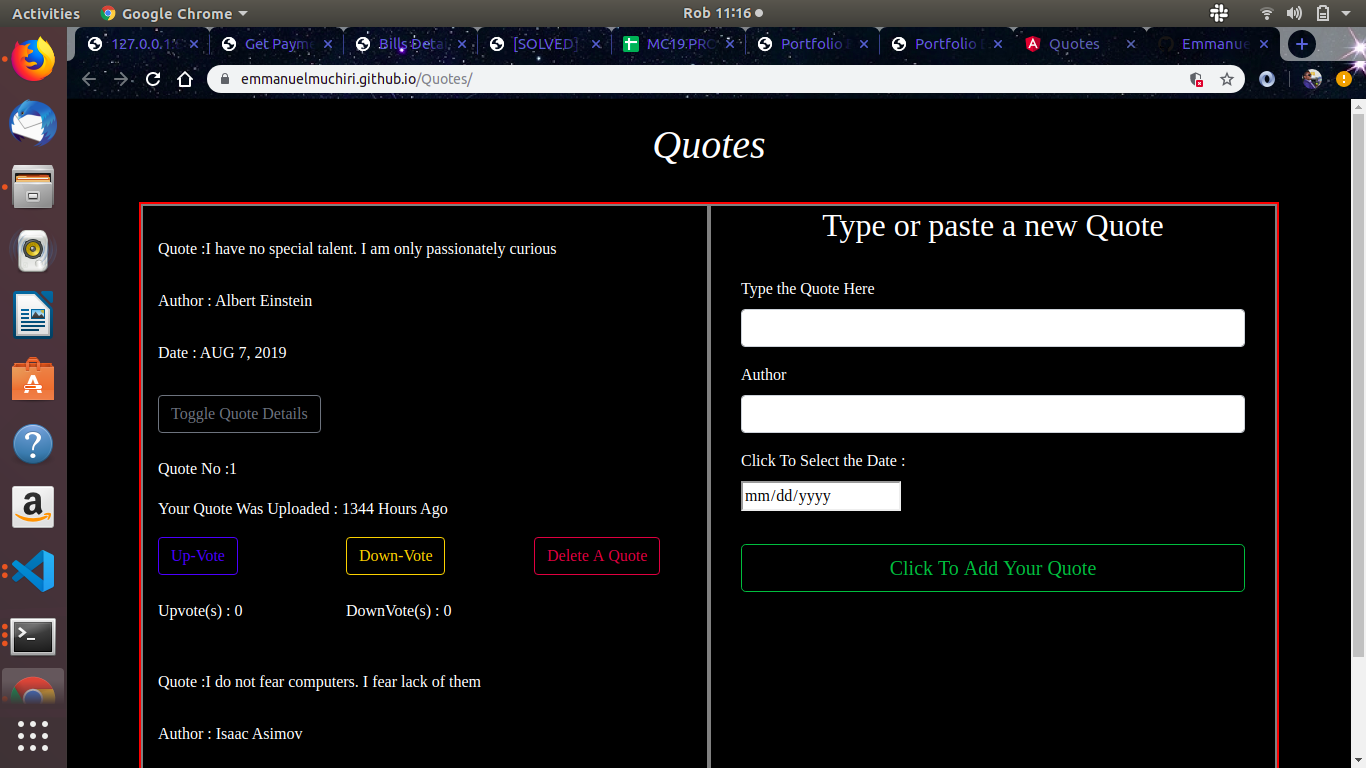Toggle Quote Details for Einstein quote
Image resolution: width=1366 pixels, height=768 pixels.
239,414
